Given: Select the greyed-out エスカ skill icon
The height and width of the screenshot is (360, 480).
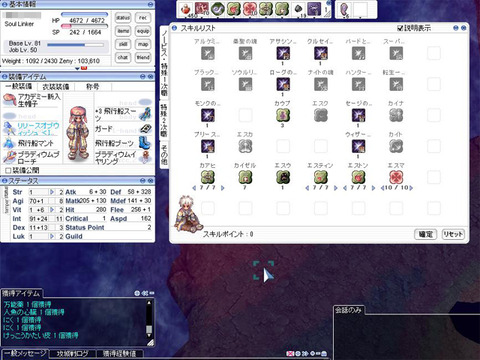Looking at the screenshot, I should [245, 146].
